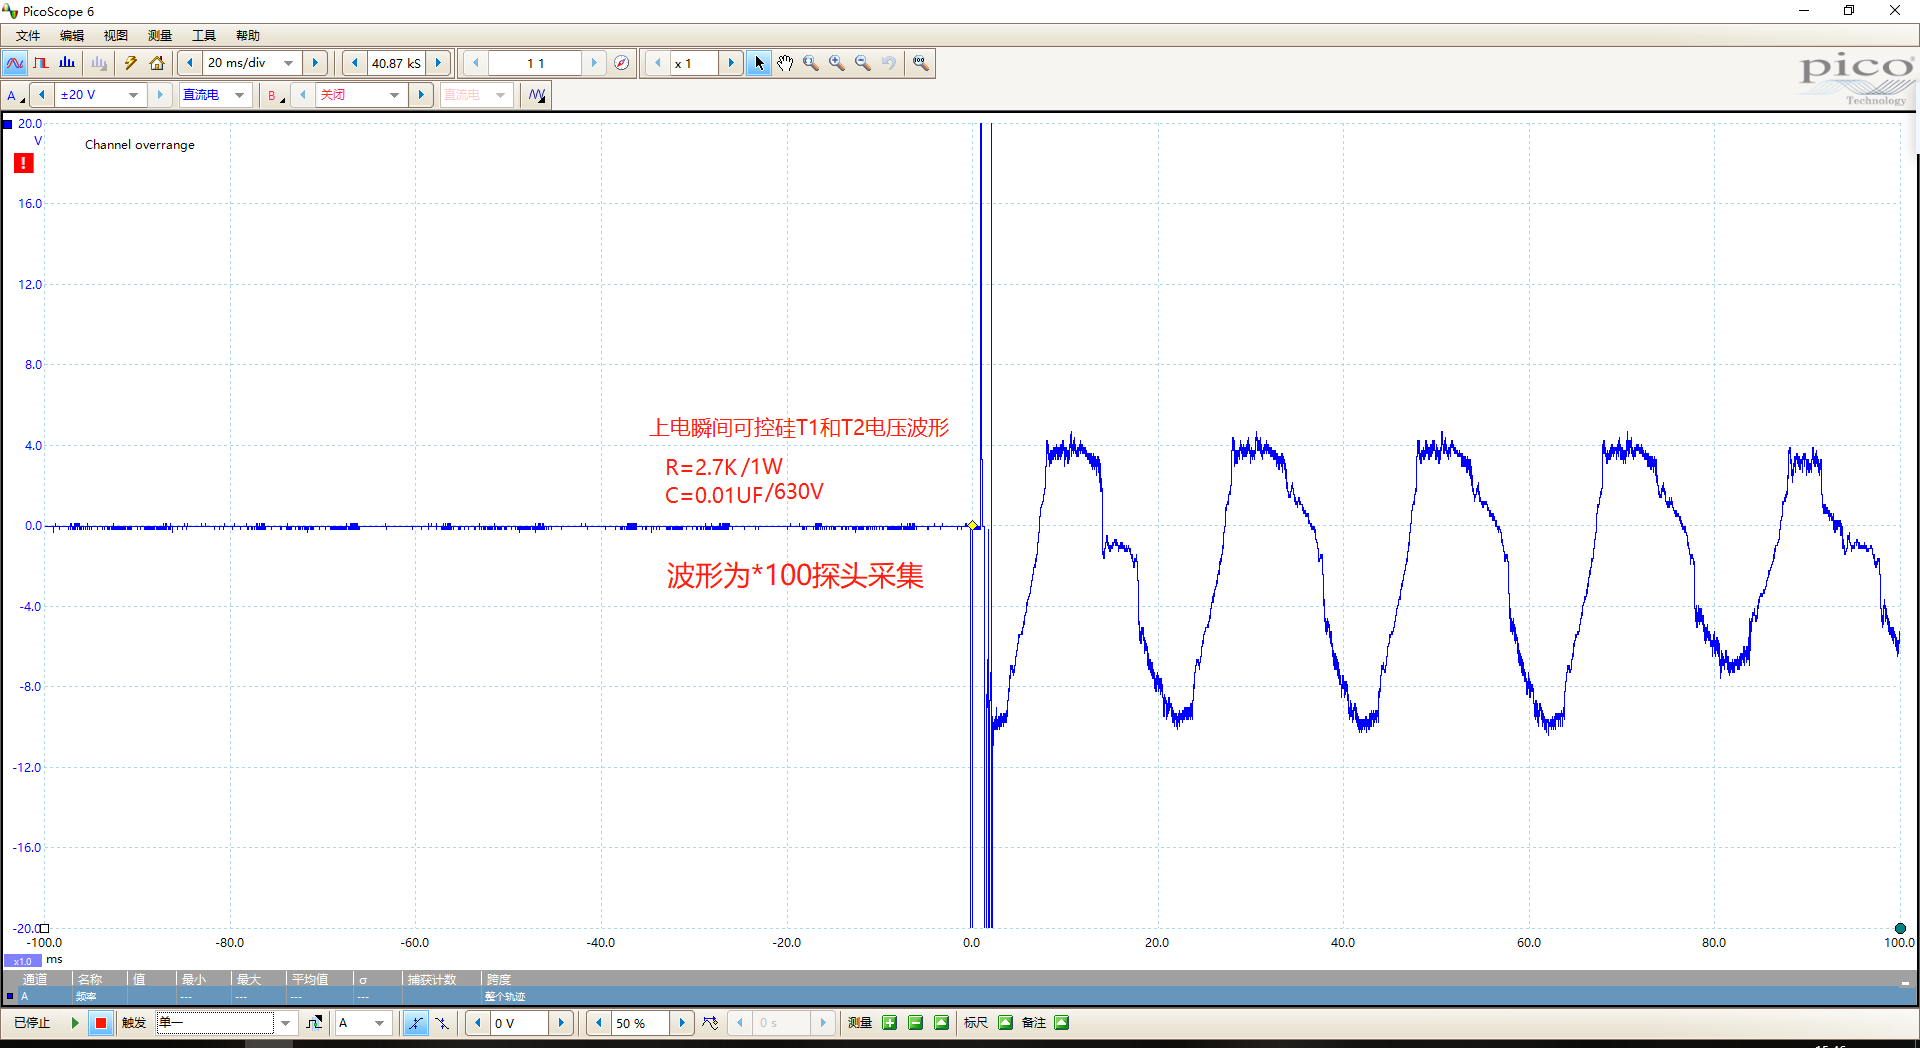Decrease horizontal zoom factor x1
Image resolution: width=1920 pixels, height=1048 pixels.
coord(657,63)
